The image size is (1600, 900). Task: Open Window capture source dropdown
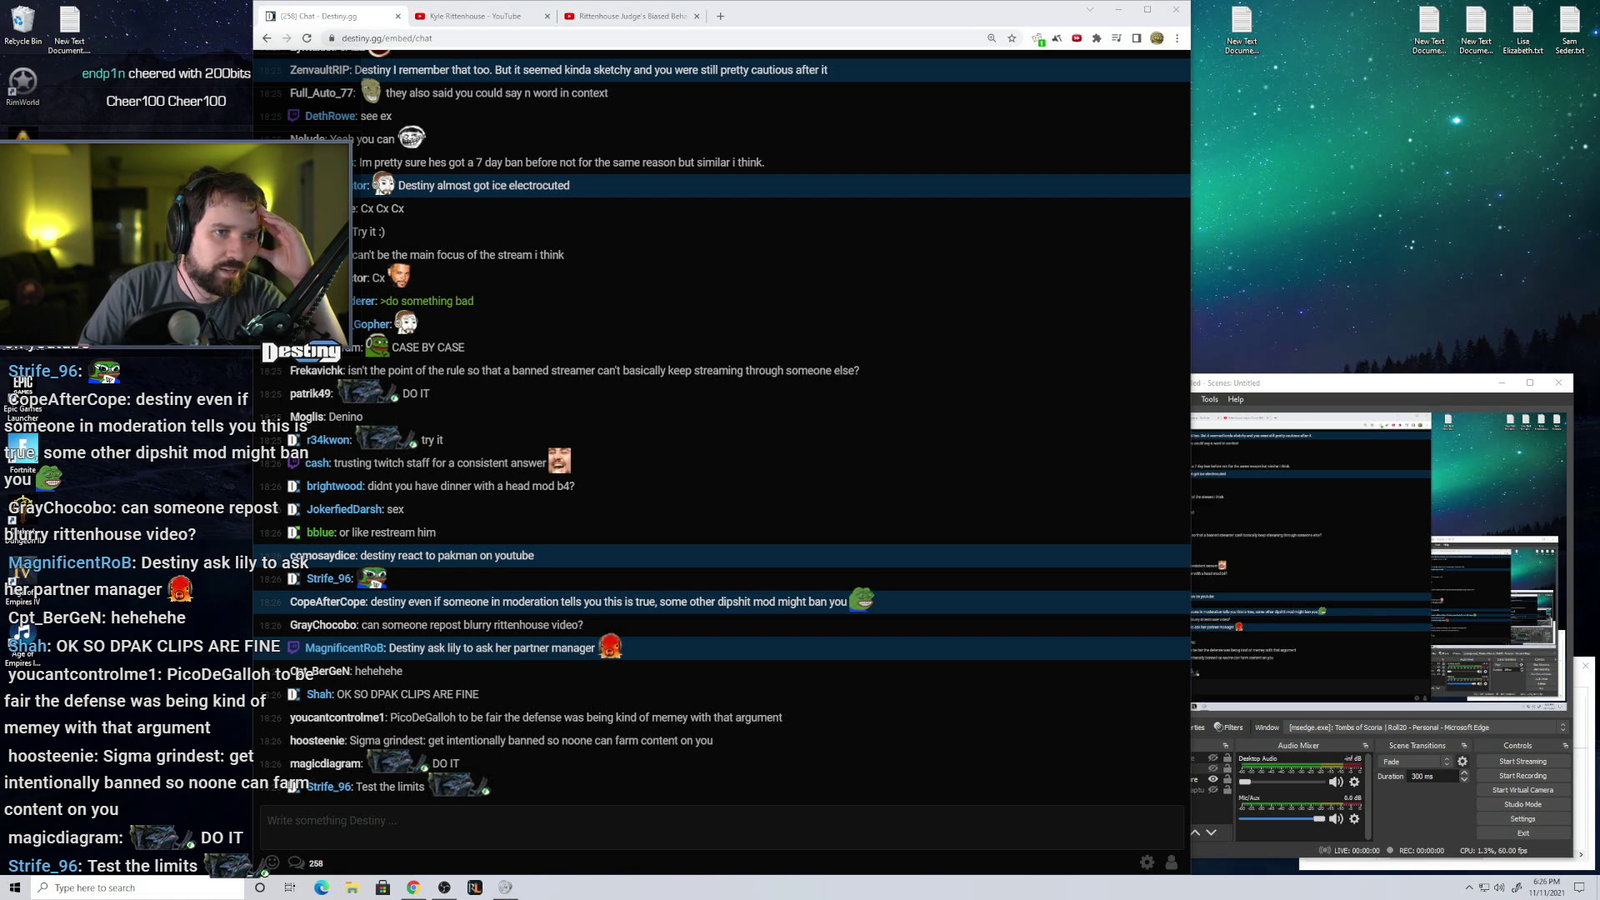[1426, 727]
